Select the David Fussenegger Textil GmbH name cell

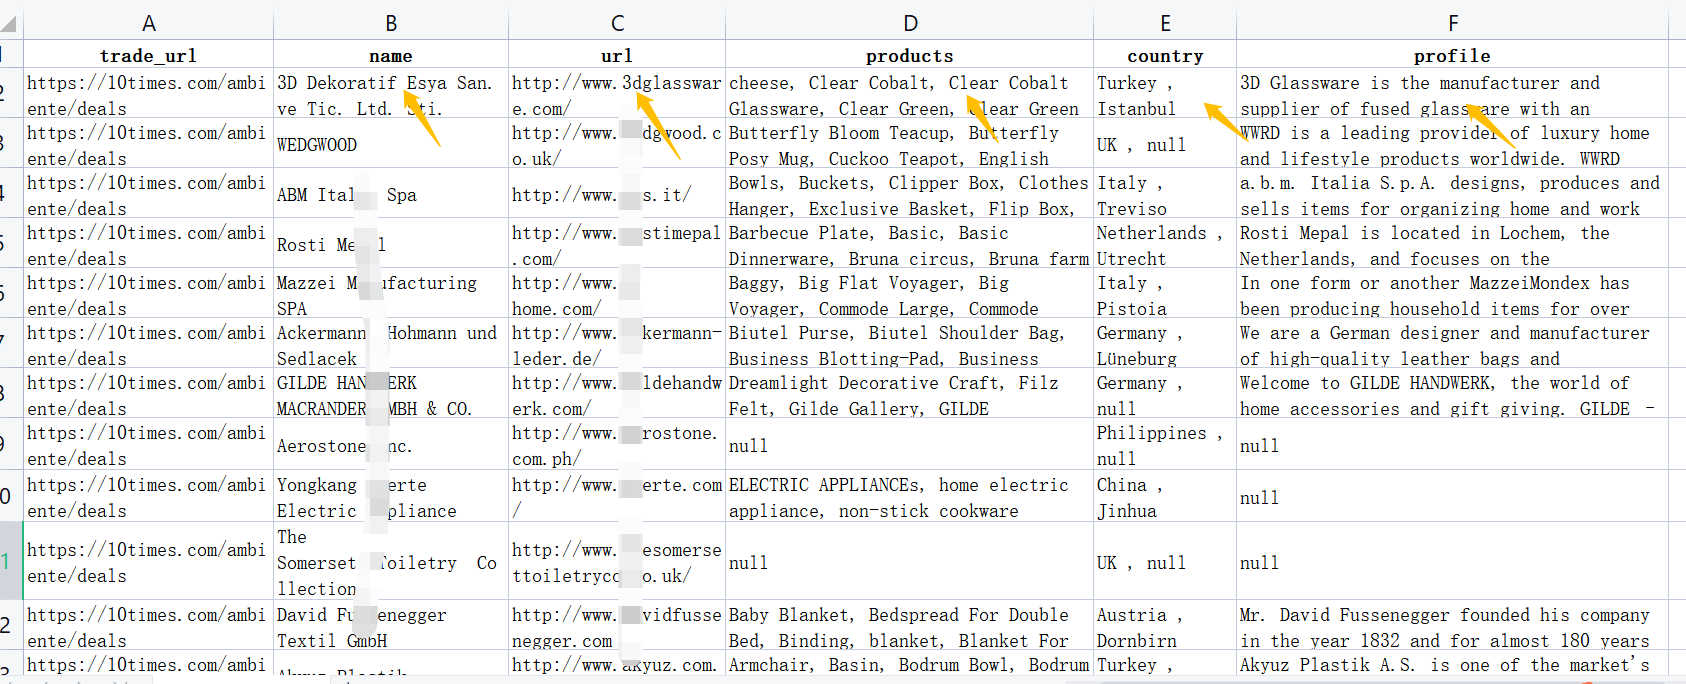(x=391, y=627)
